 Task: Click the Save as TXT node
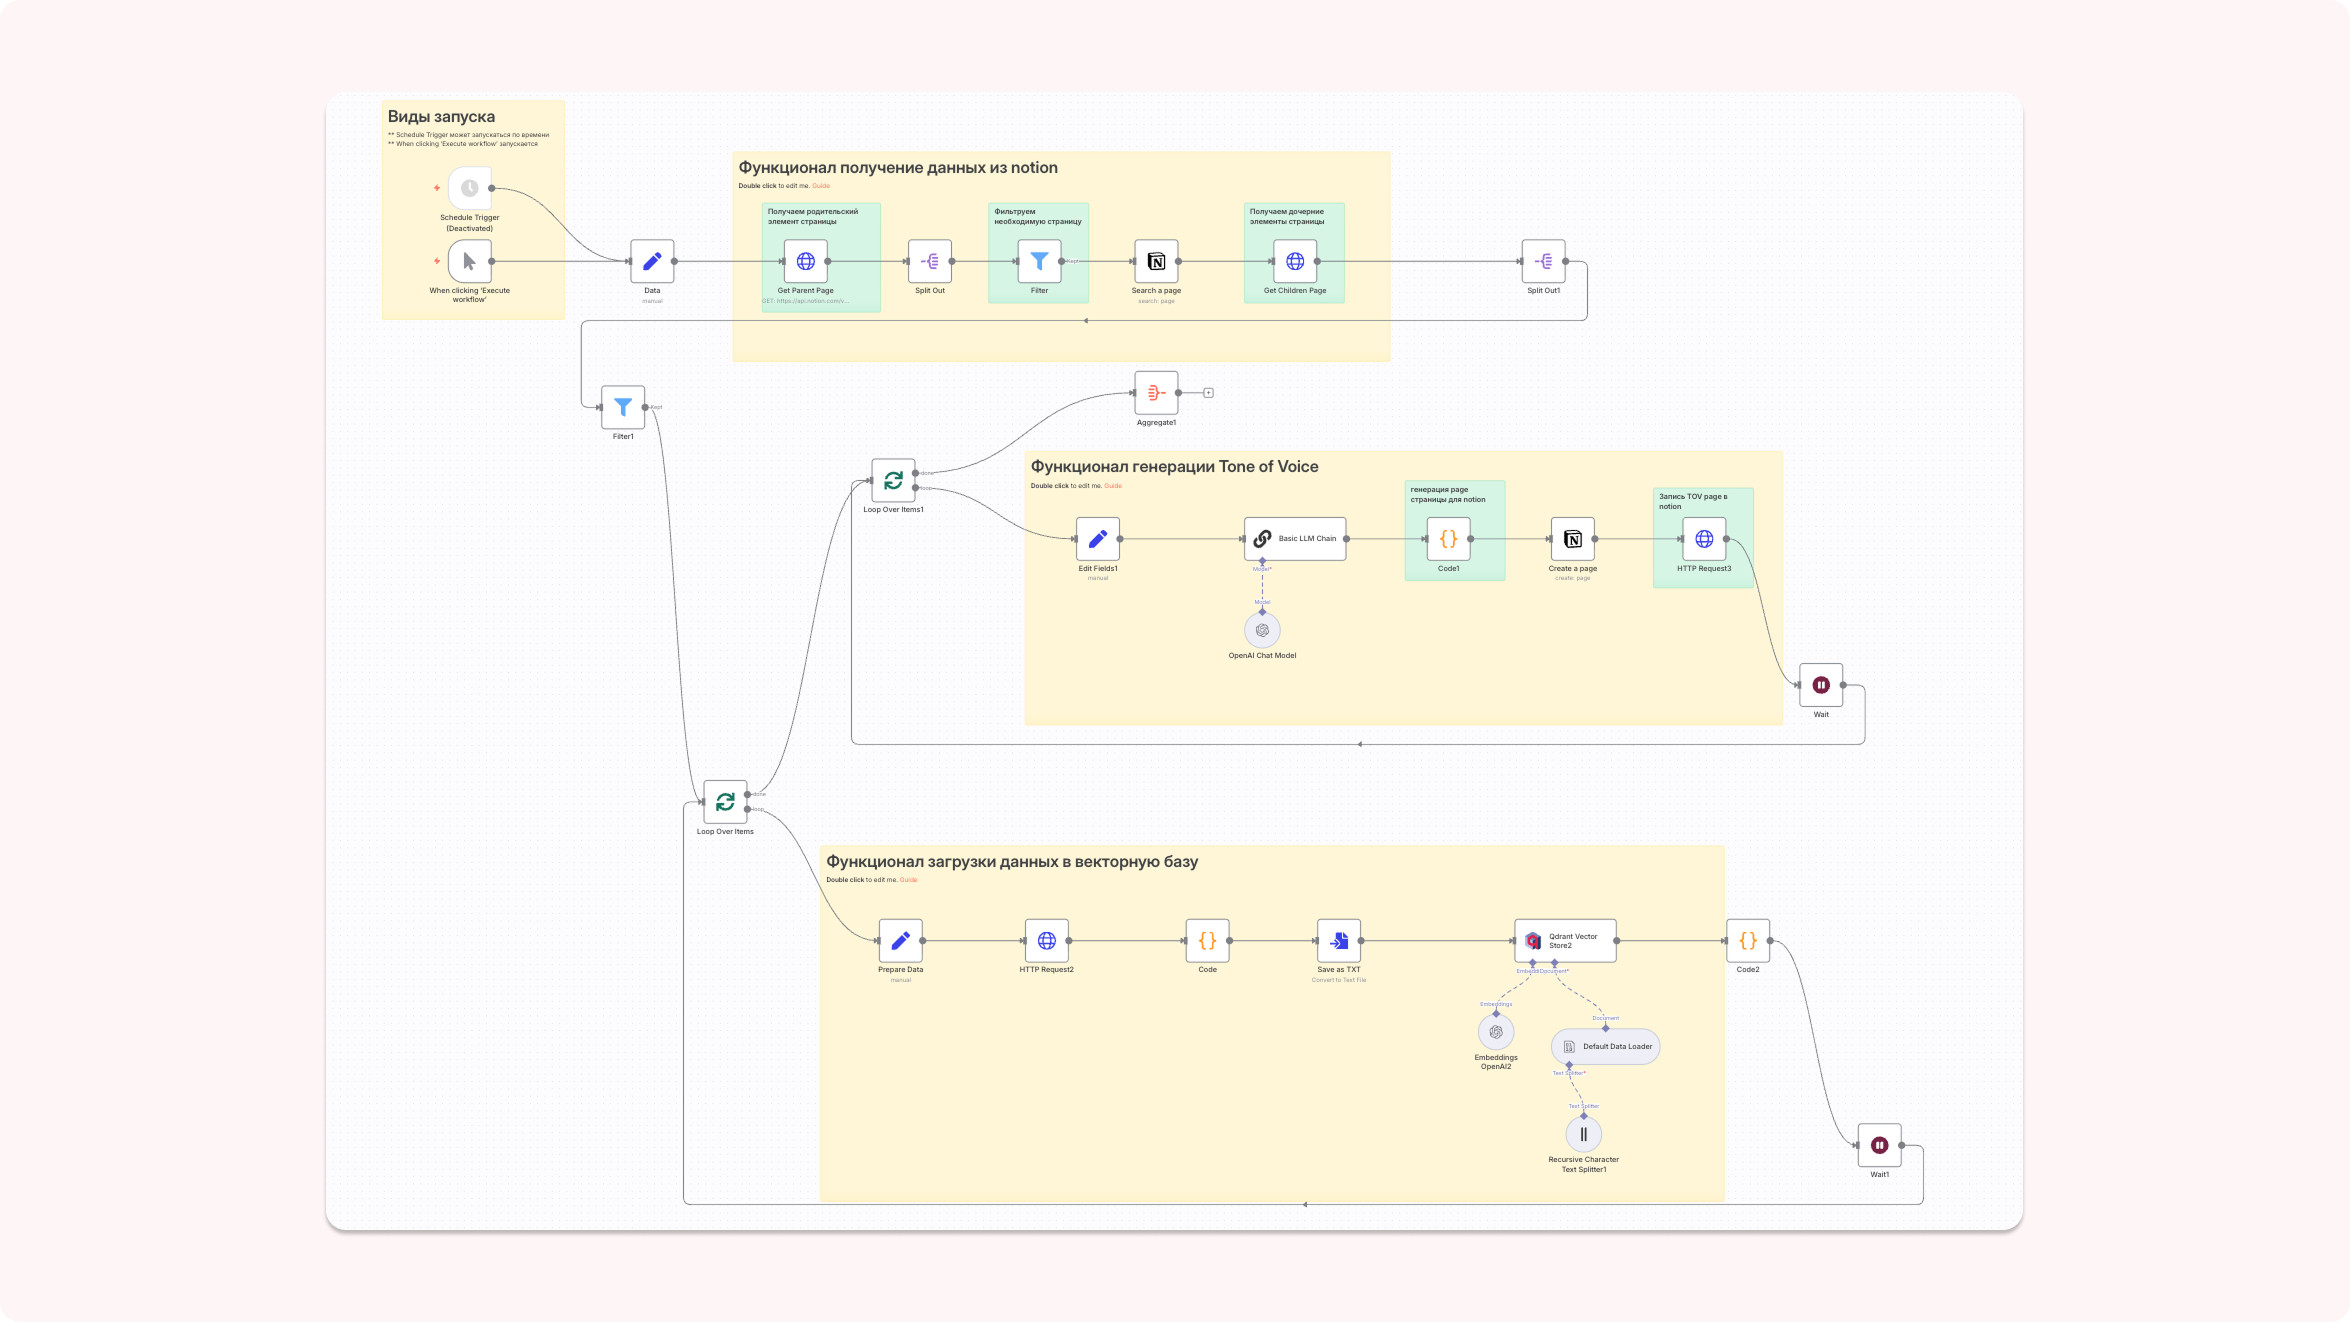click(1339, 941)
